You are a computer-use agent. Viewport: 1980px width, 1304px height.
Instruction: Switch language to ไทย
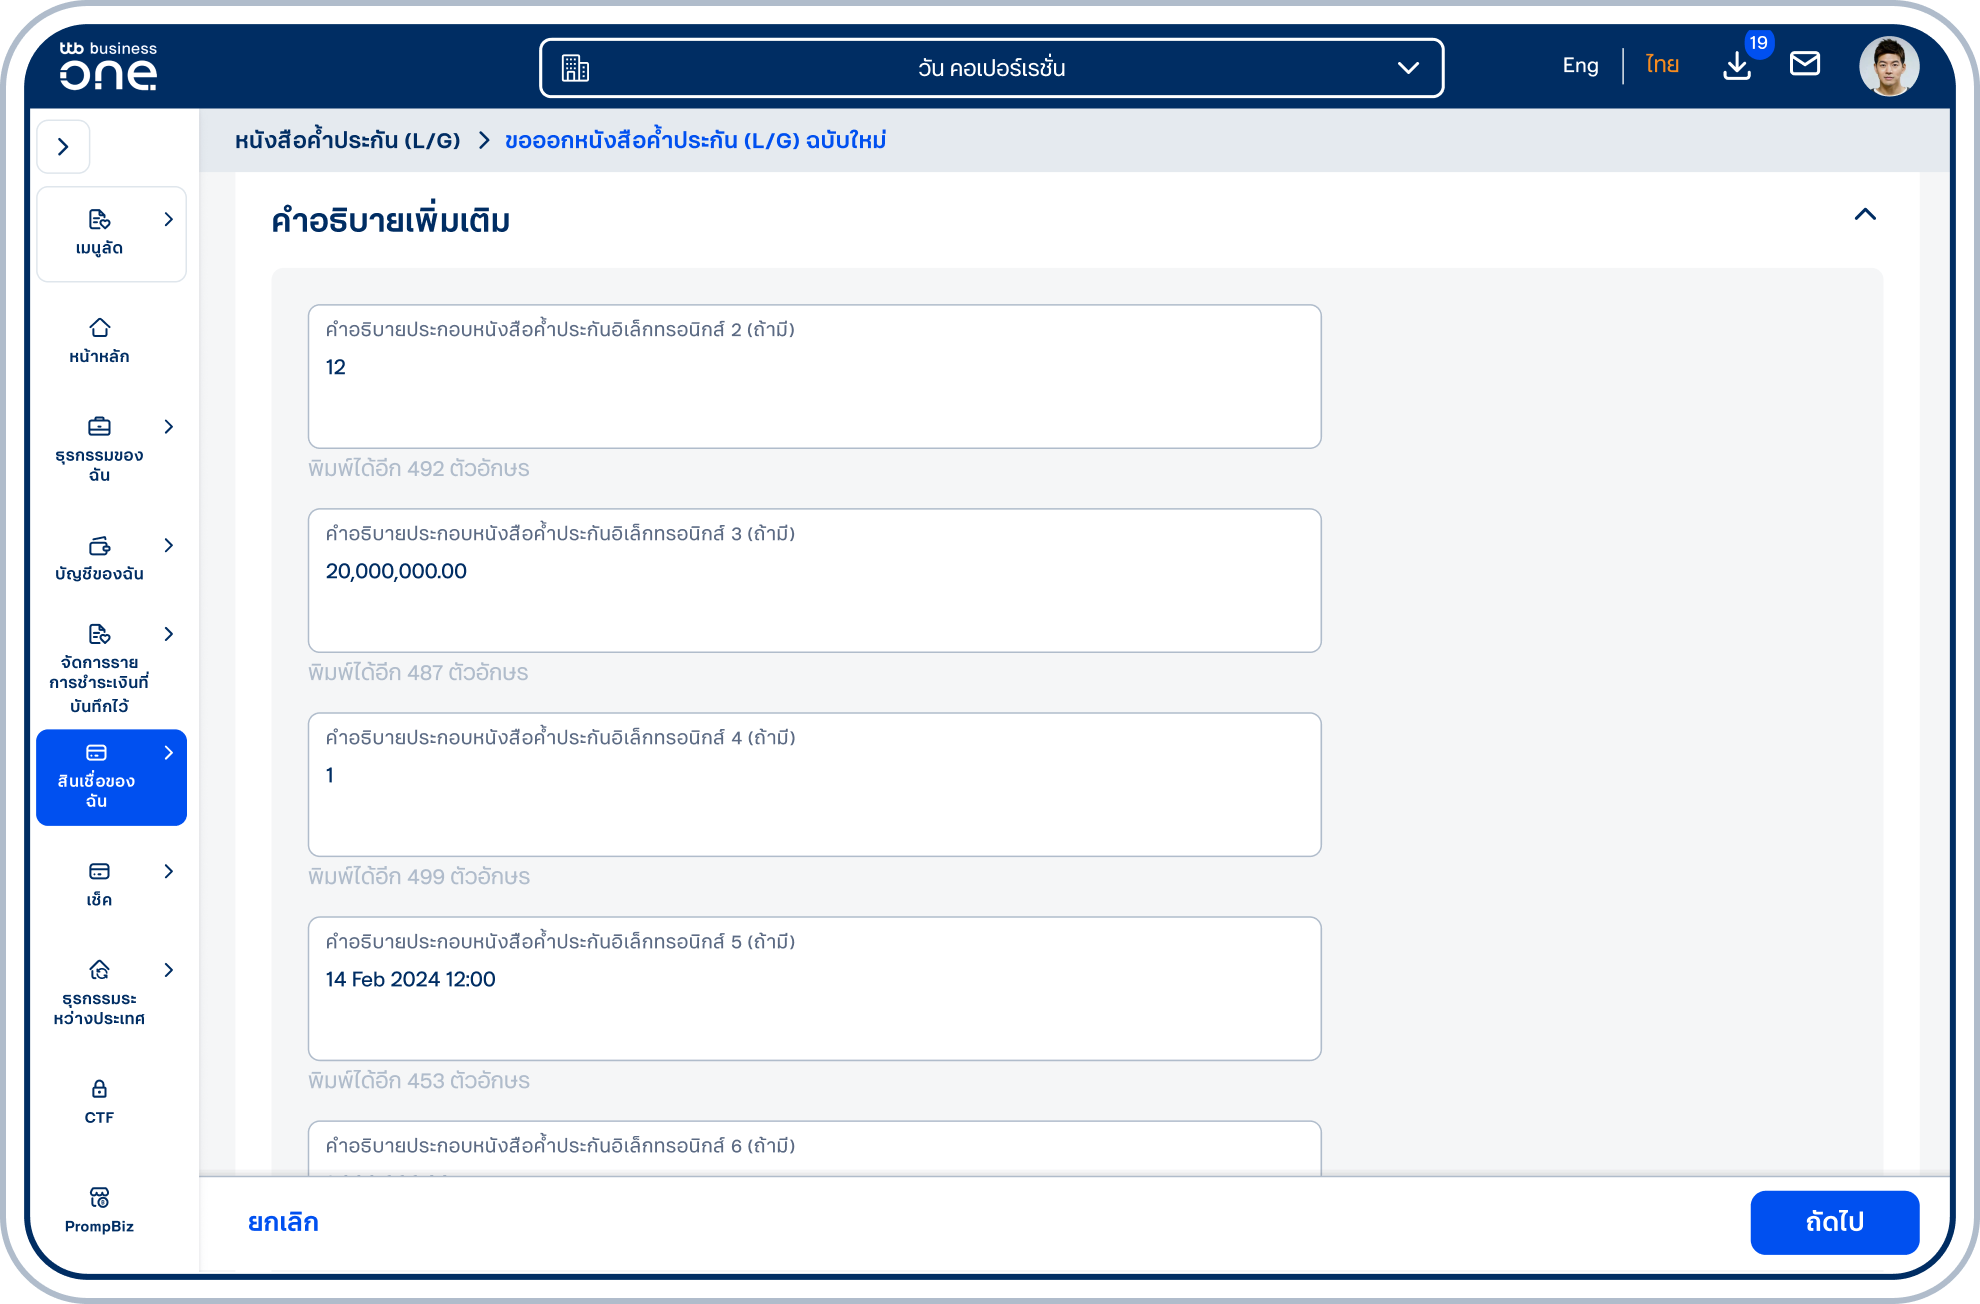(1662, 65)
